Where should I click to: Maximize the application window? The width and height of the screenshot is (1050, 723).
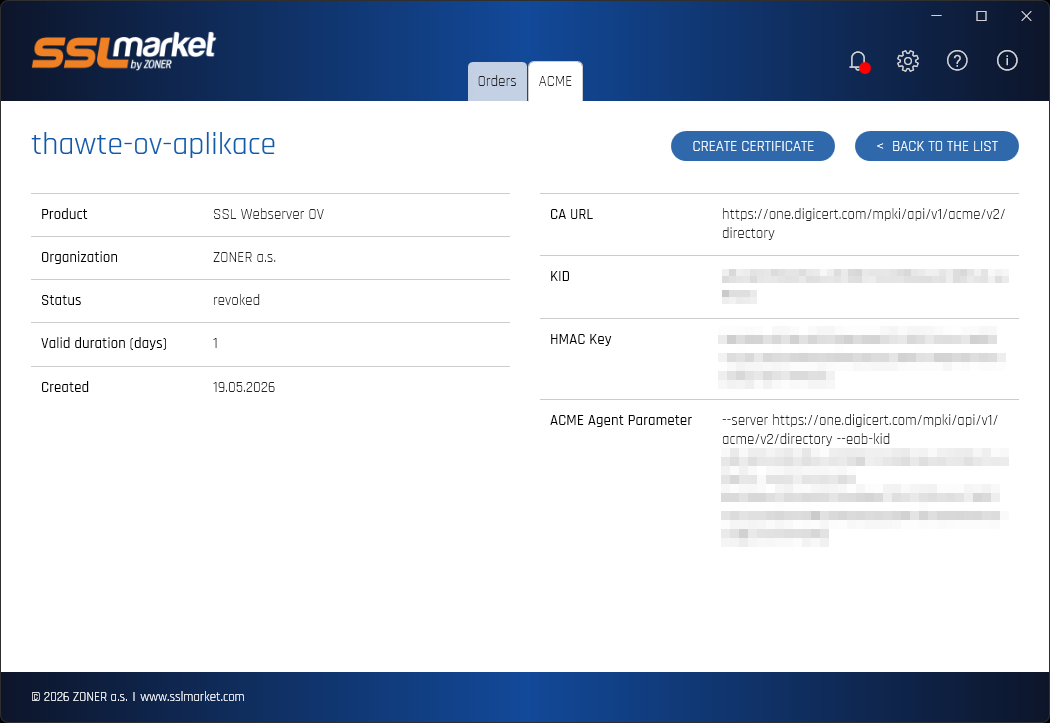click(x=981, y=15)
